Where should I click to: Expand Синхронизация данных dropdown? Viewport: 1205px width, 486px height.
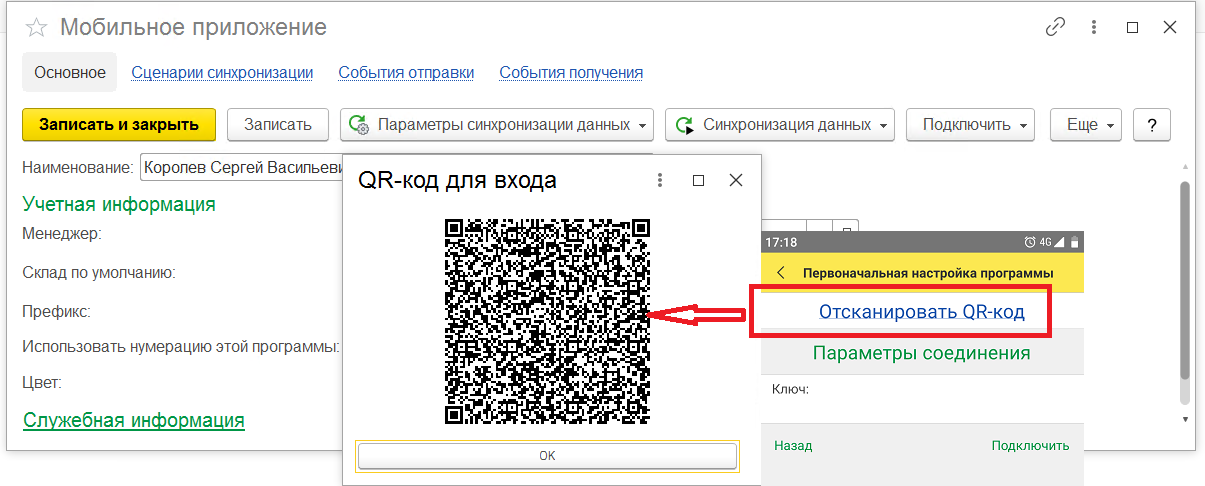780,125
